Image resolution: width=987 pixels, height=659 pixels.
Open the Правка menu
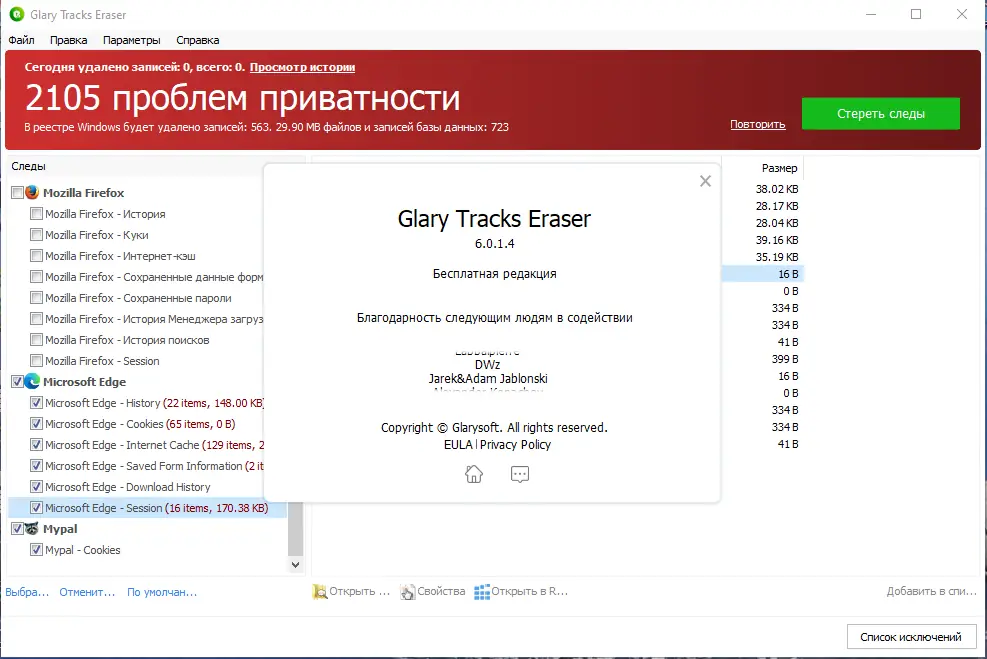coord(69,40)
